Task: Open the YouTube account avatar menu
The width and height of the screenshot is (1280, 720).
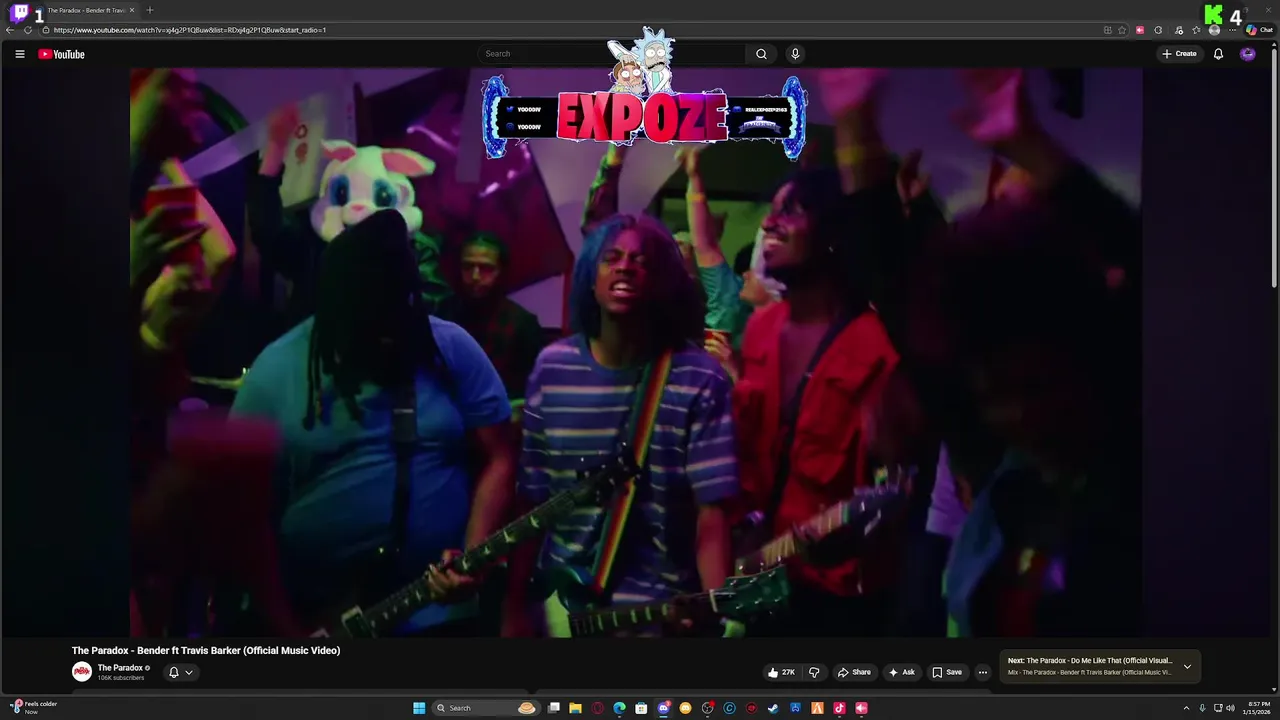Action: click(1247, 54)
